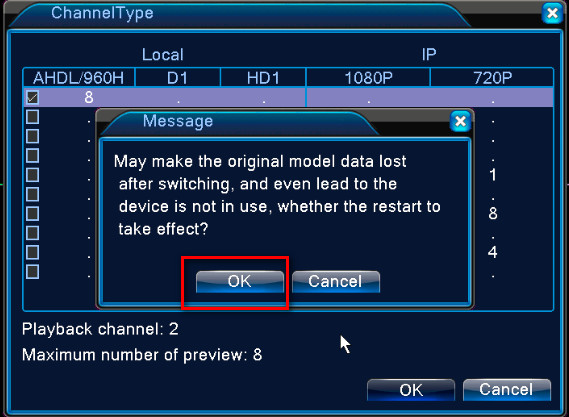Tick checkbox of row with 720P value 4
This screenshot has width=569, height=417.
coord(32,253)
